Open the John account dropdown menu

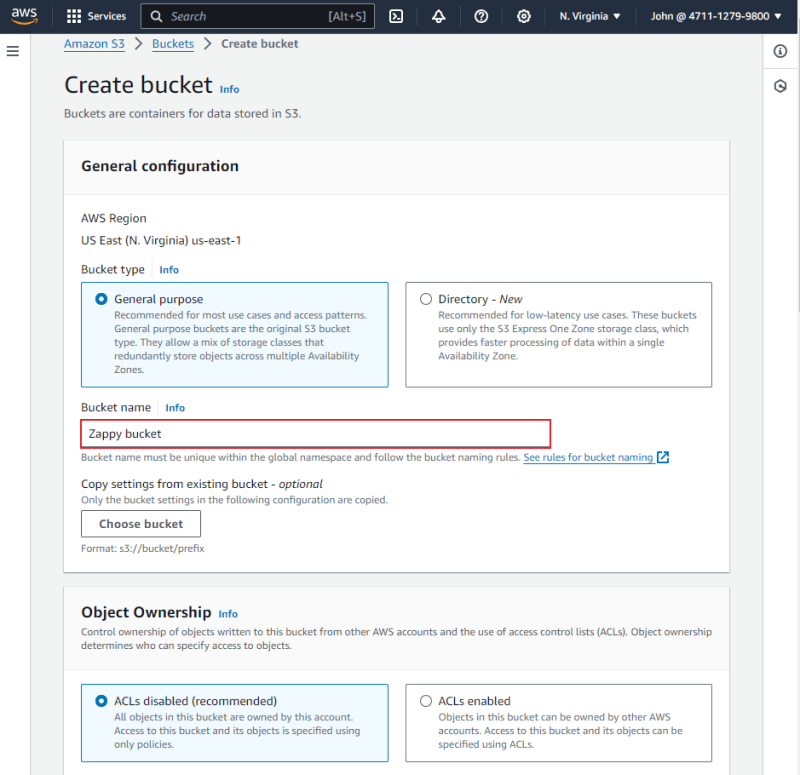[x=716, y=16]
